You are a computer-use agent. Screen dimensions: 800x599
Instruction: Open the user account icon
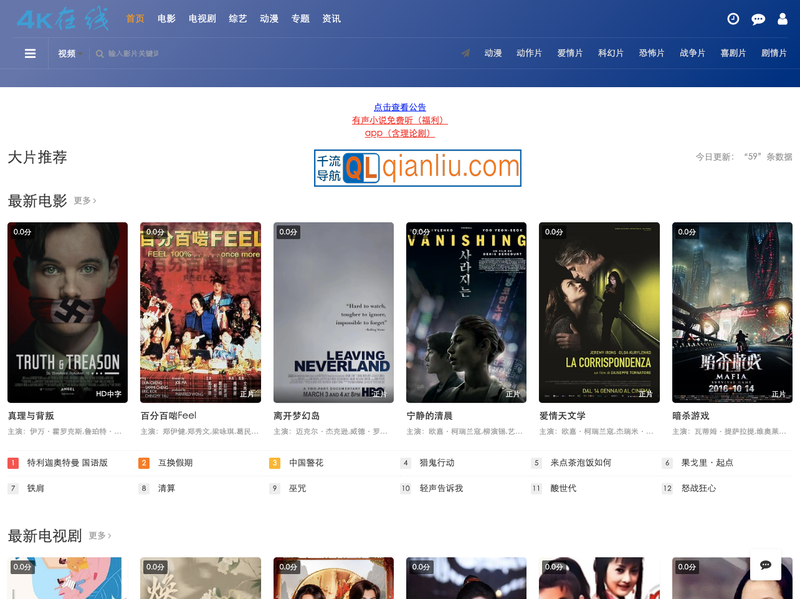pos(783,19)
